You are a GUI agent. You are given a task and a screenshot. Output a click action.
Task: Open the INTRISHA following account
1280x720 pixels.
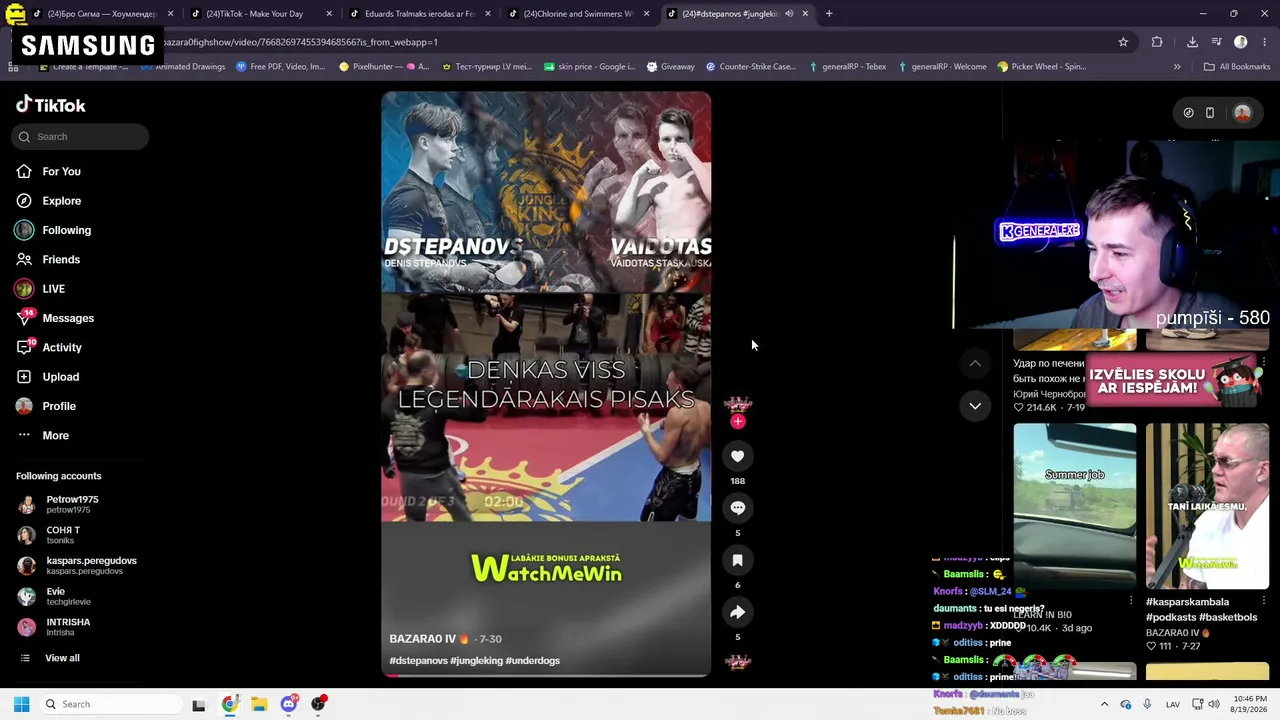click(68, 627)
